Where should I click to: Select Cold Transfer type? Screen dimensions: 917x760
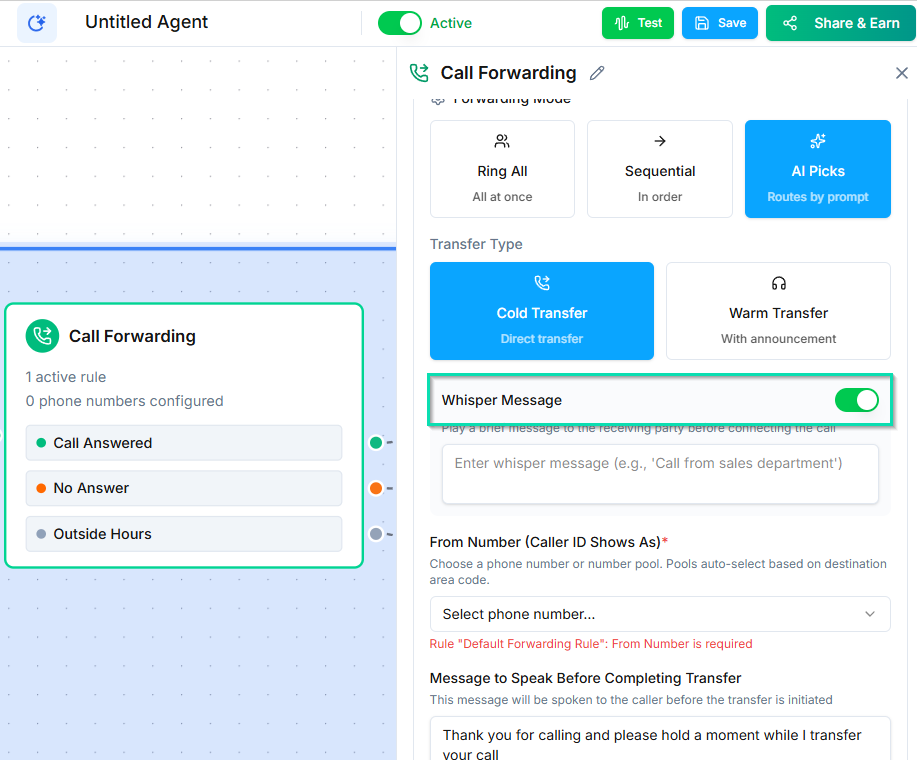click(x=541, y=311)
